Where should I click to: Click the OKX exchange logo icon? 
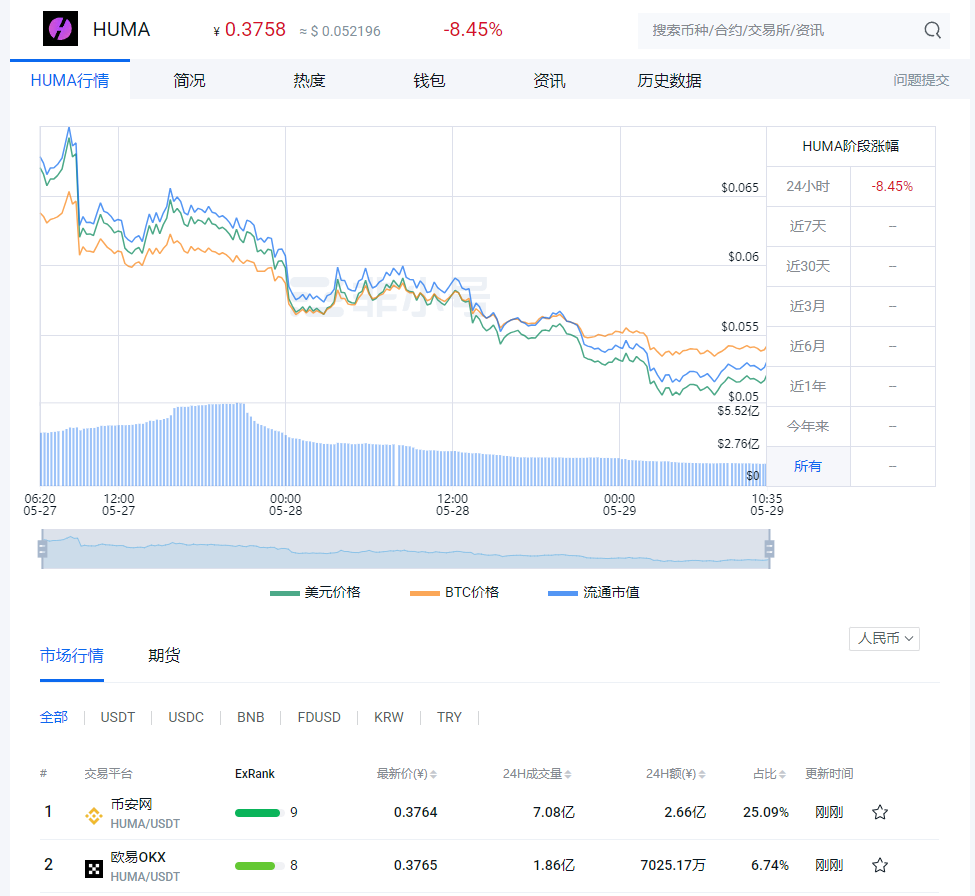coord(94,869)
